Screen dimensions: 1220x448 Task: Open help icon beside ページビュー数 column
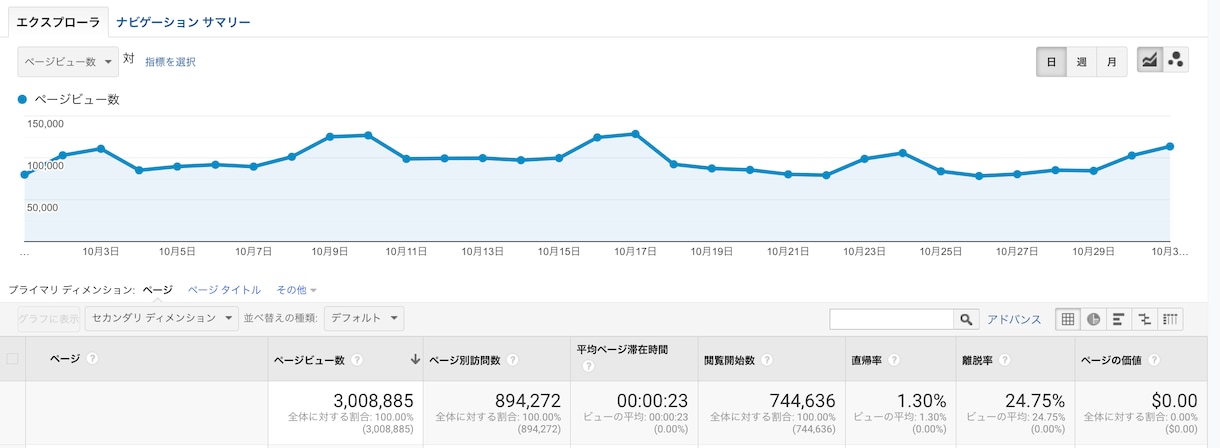click(x=357, y=360)
